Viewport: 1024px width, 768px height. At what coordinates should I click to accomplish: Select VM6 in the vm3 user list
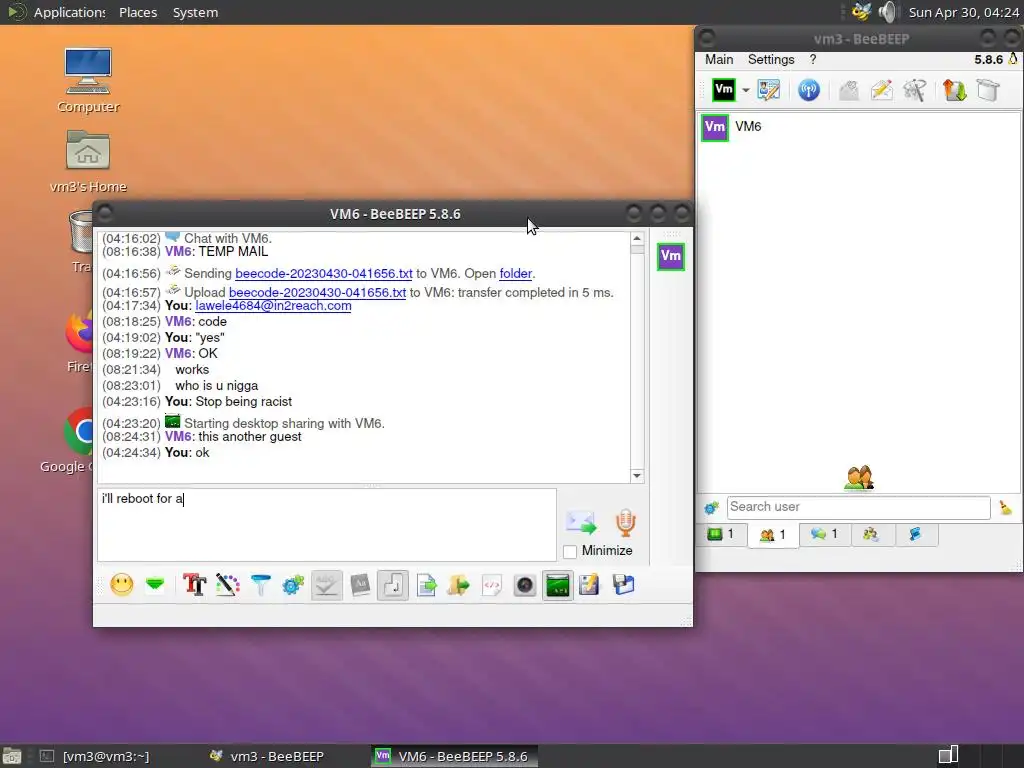859,127
